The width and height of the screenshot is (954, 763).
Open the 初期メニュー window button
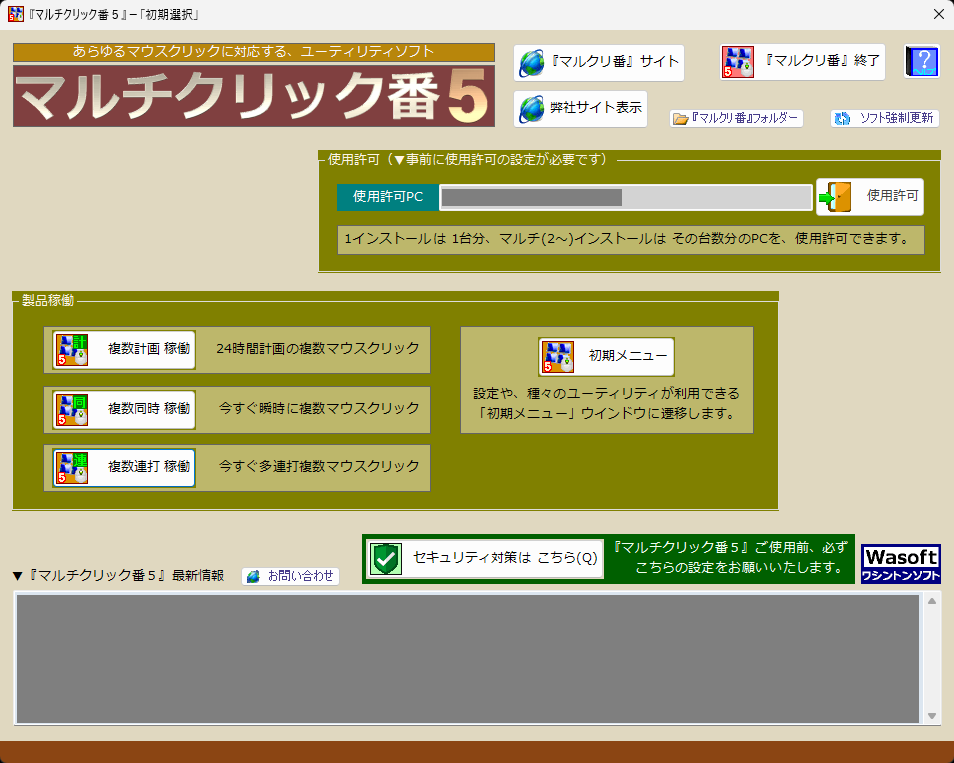click(607, 357)
